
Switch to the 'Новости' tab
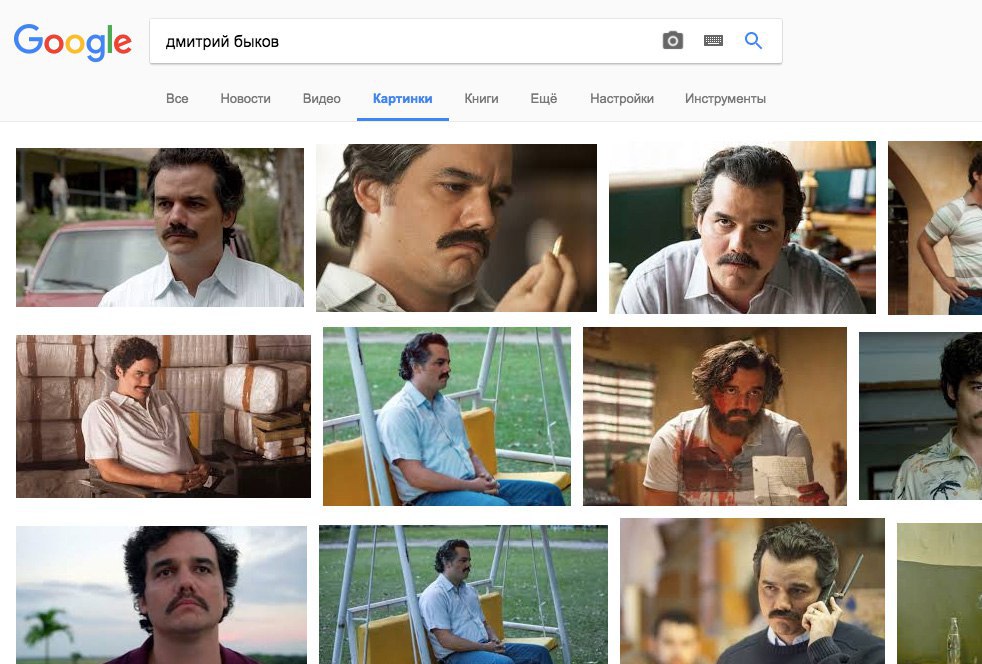point(246,98)
